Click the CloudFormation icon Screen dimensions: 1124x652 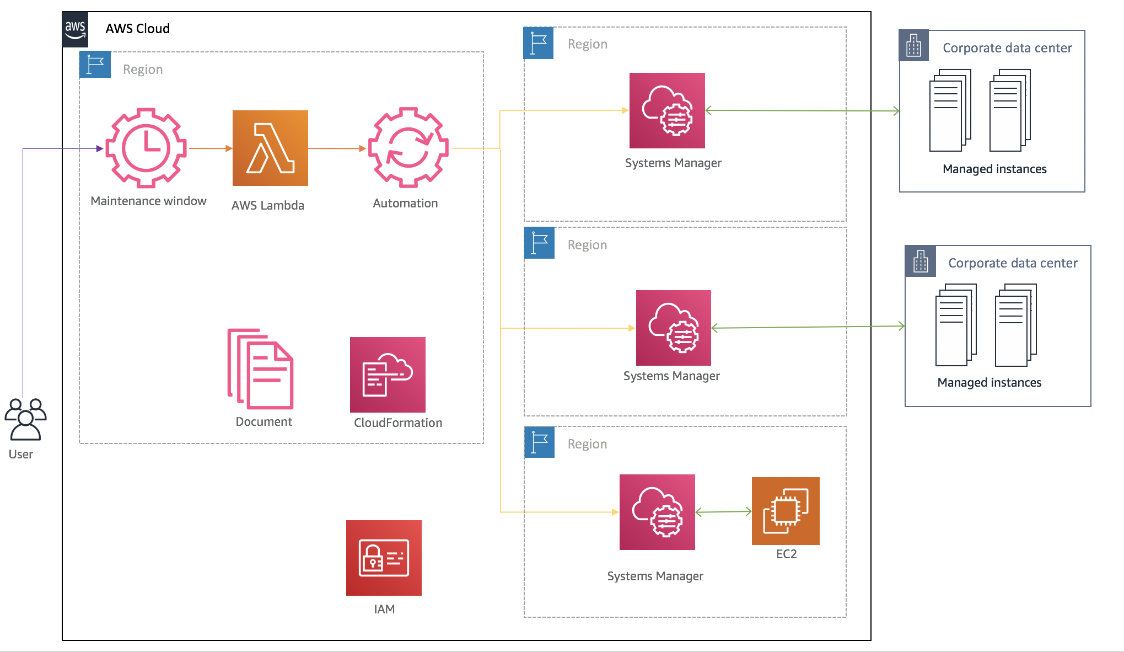[387, 374]
